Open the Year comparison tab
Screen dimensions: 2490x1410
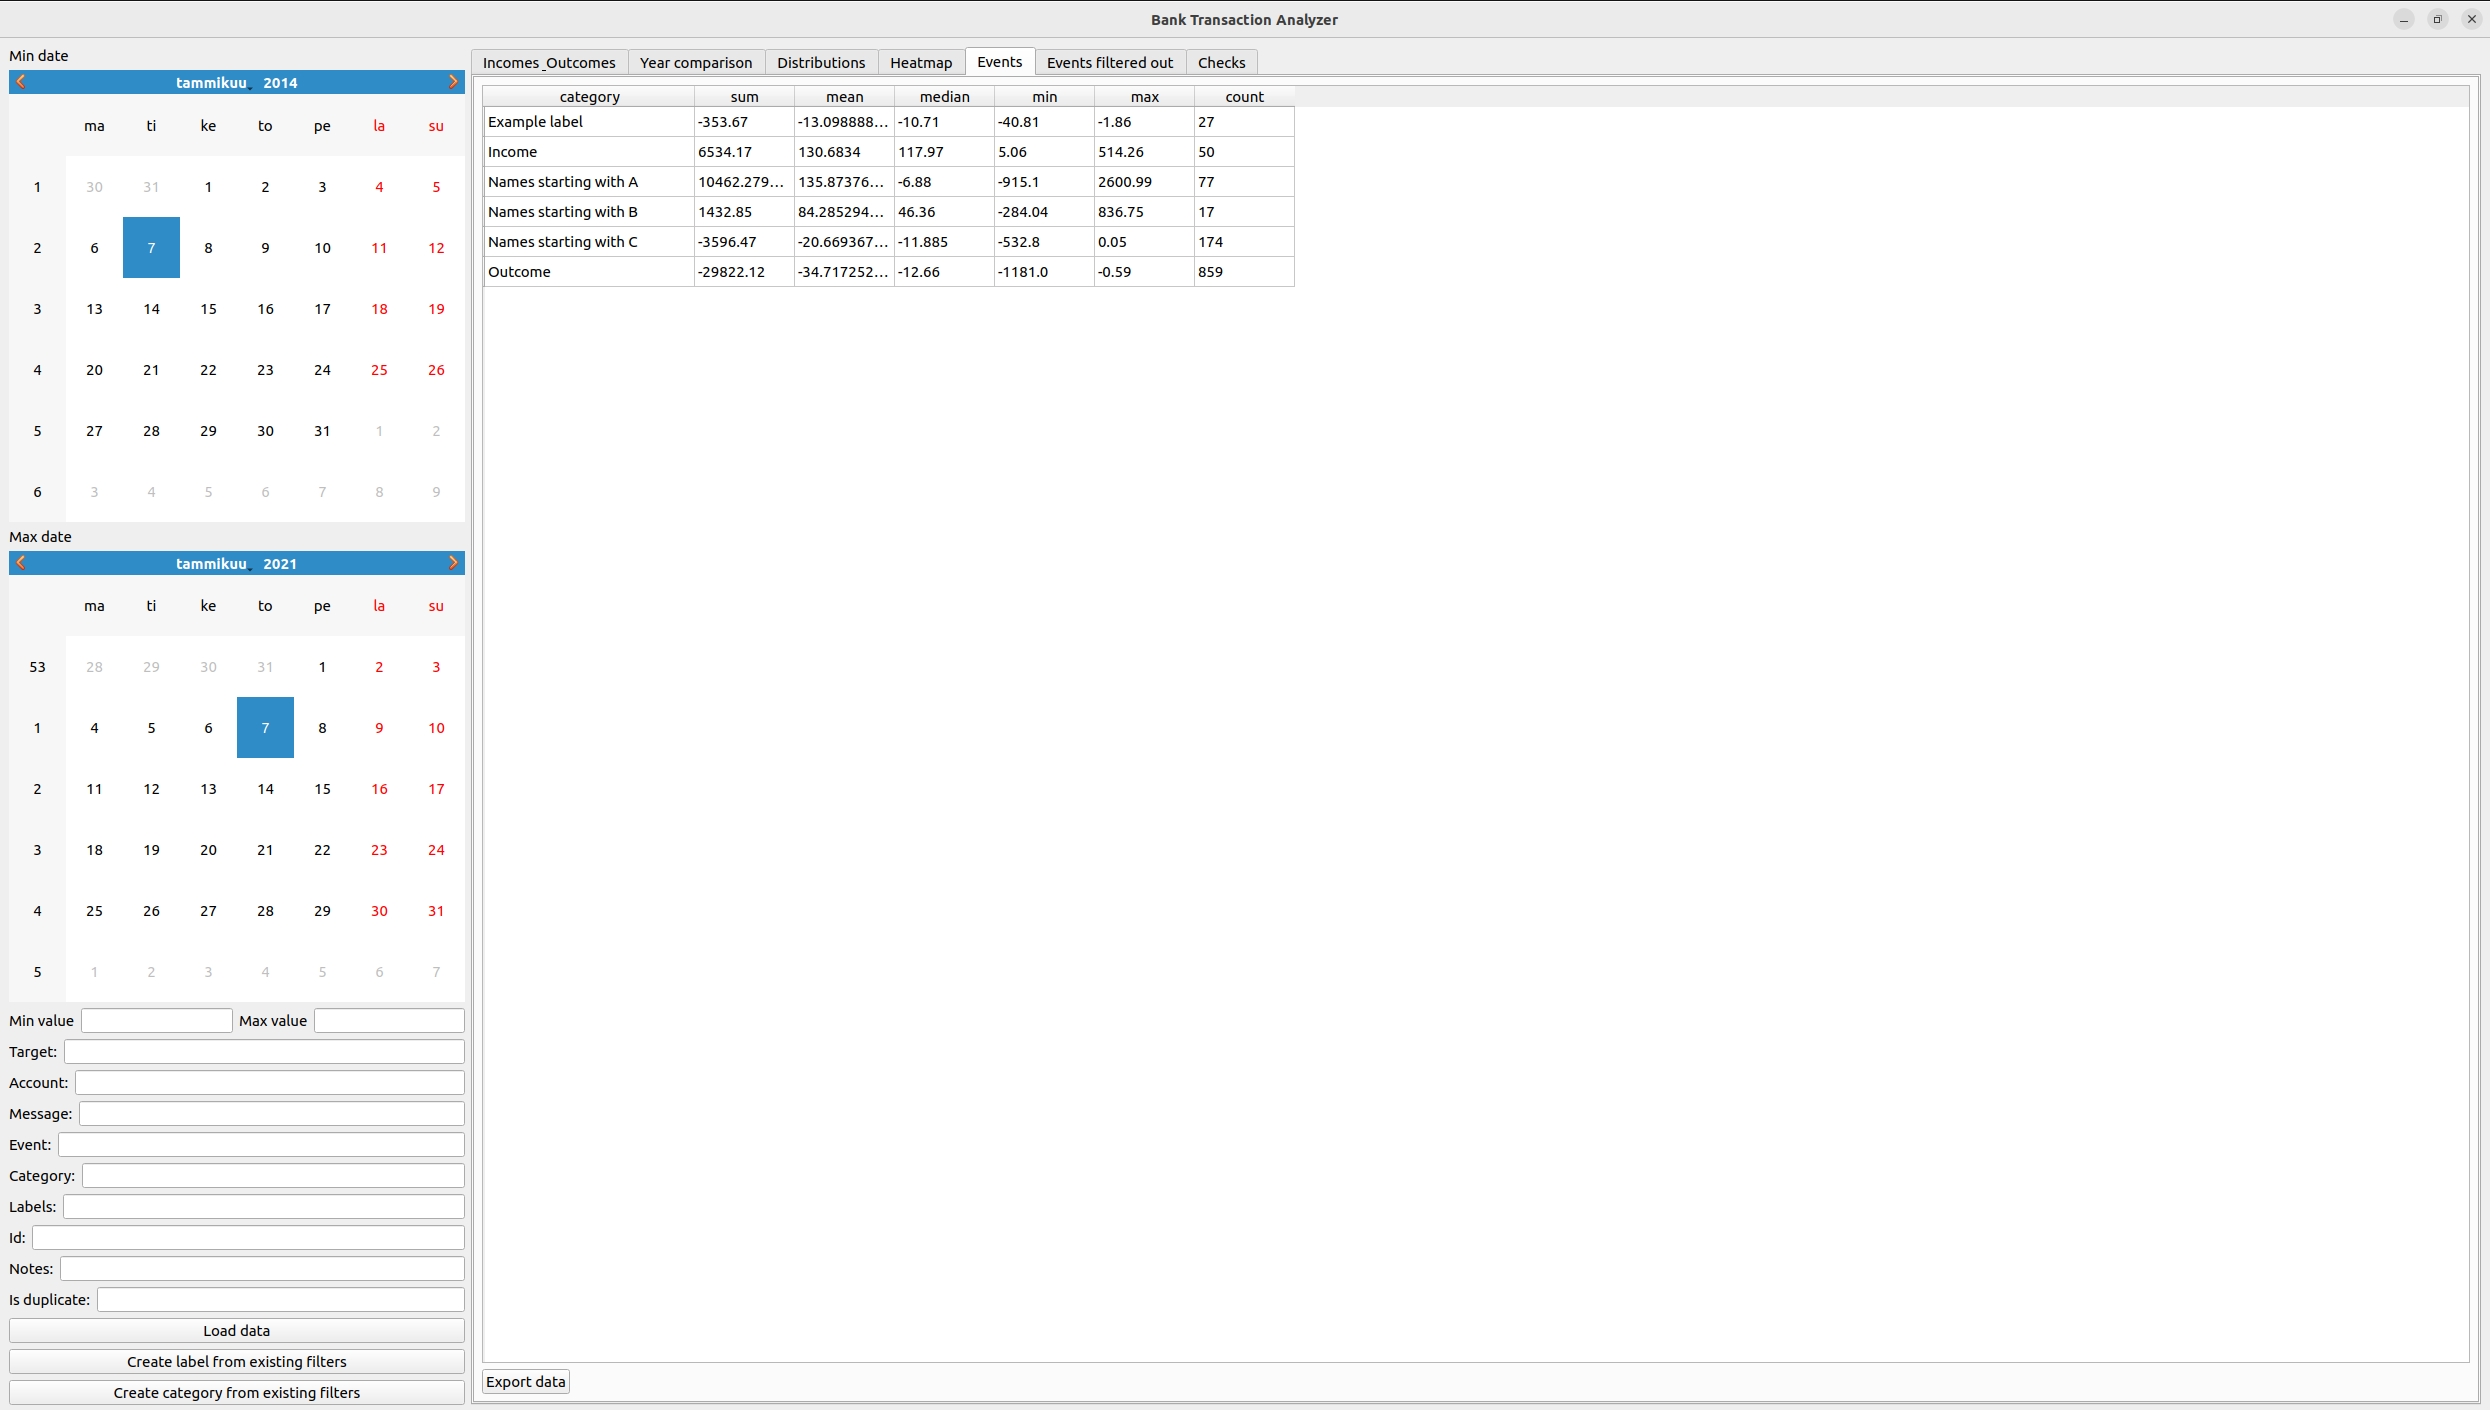click(x=695, y=62)
